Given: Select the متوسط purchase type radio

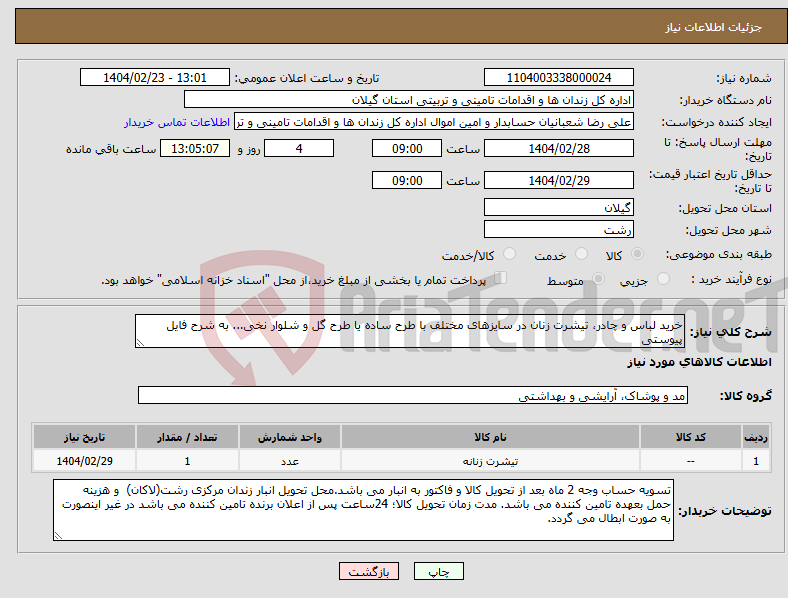Looking at the screenshot, I should (x=599, y=278).
